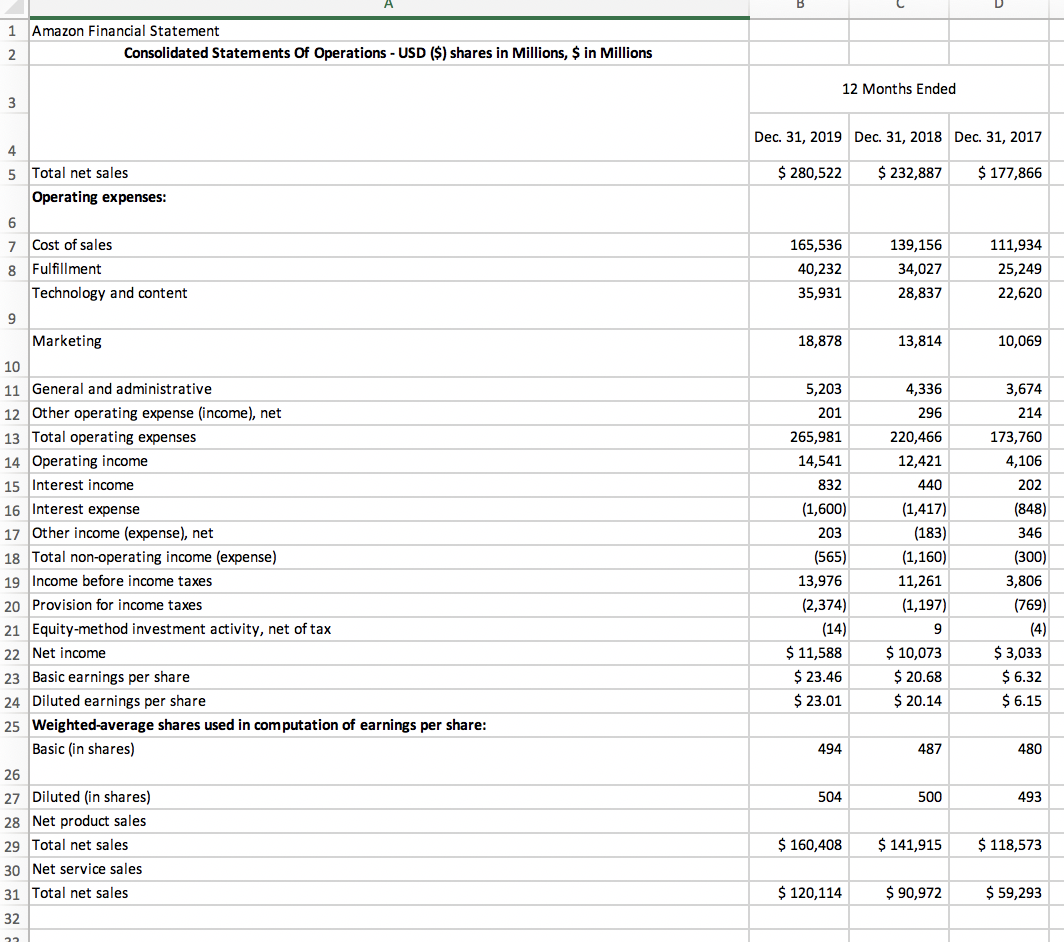Select the Diluted (in shares) label
The height and width of the screenshot is (942, 1064).
(91, 797)
